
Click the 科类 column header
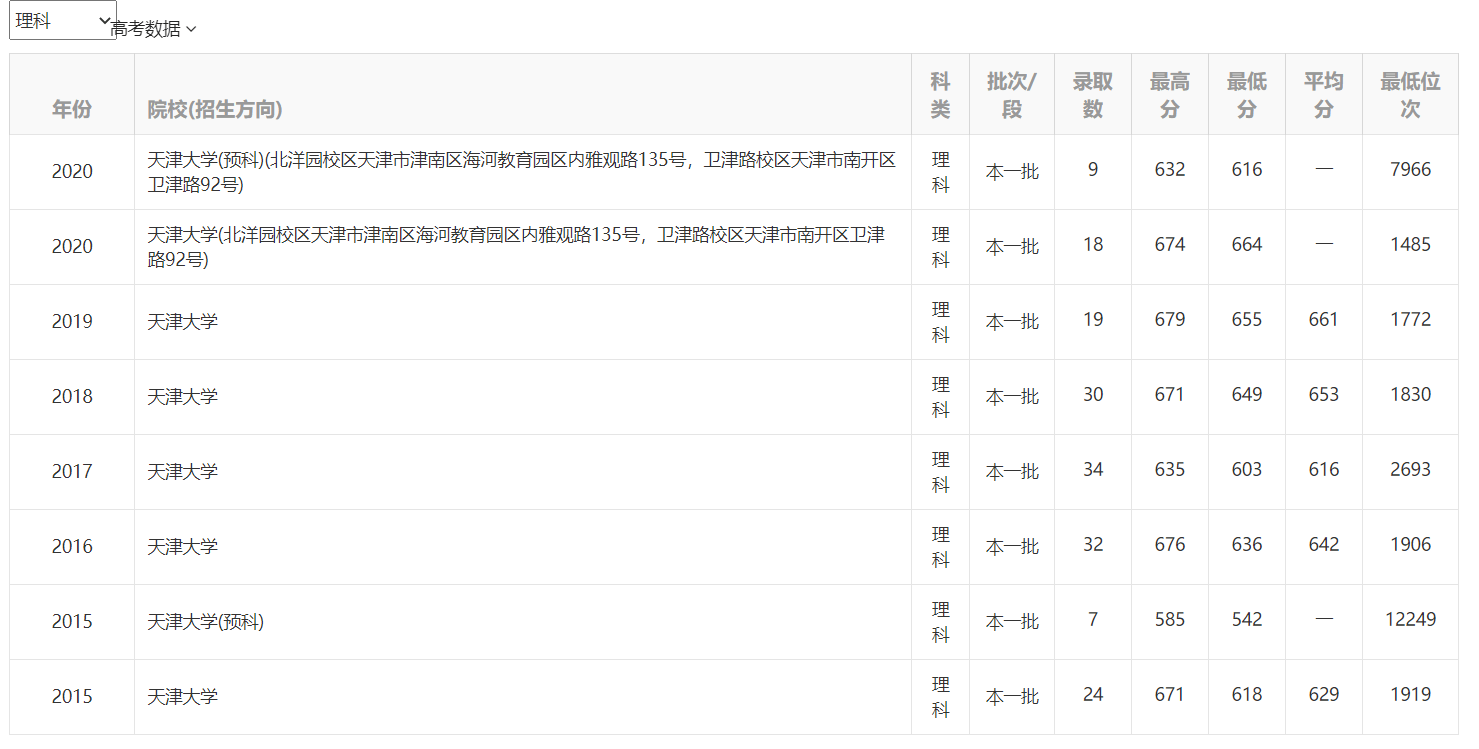tap(940, 95)
